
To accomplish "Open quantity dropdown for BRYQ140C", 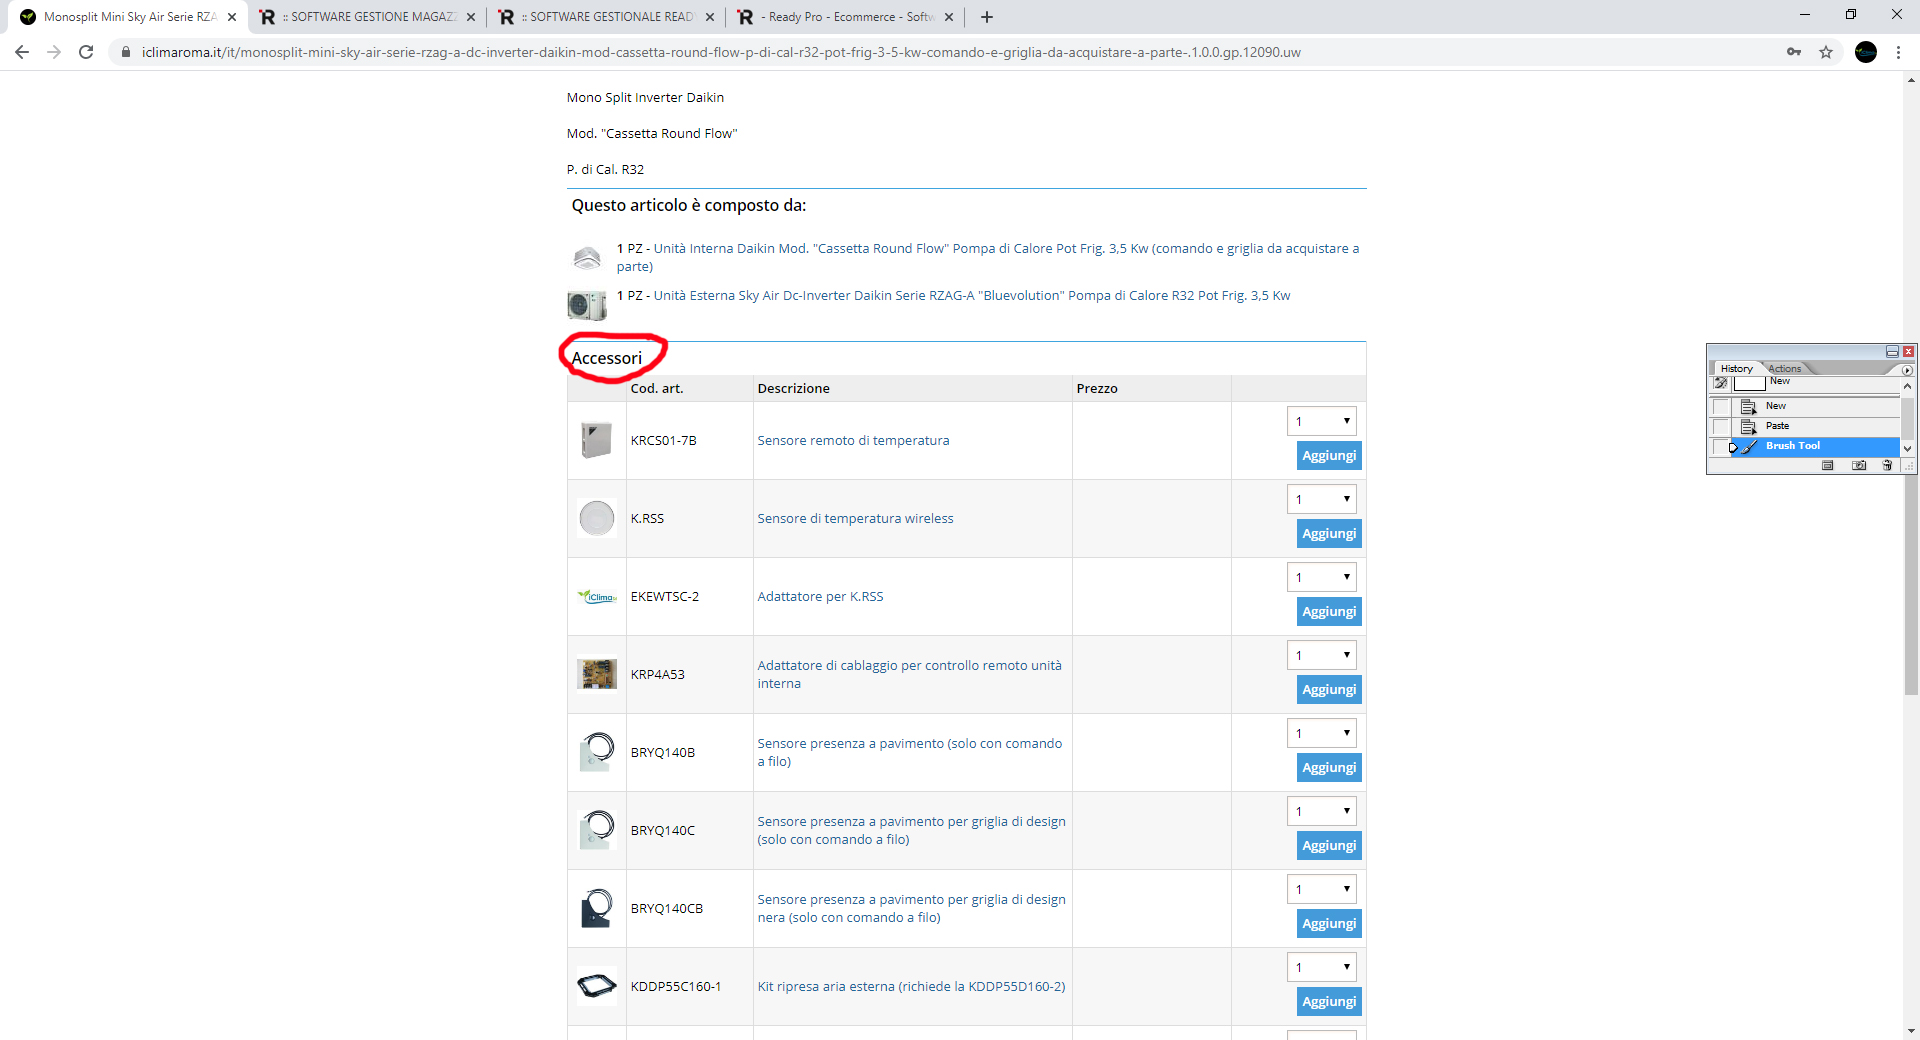I will point(1322,811).
